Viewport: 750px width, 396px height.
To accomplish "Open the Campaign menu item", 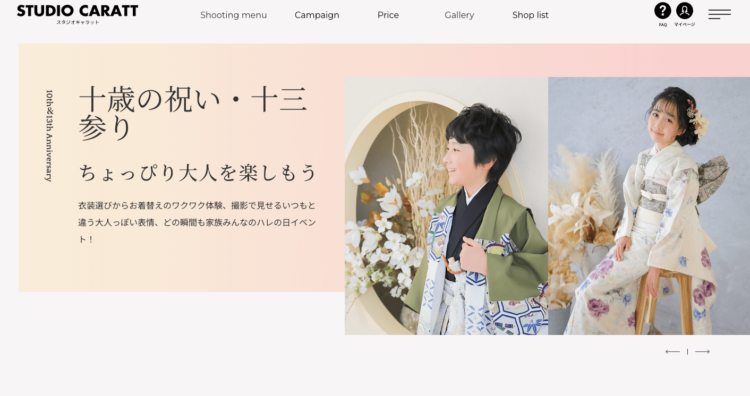I will coord(317,15).
